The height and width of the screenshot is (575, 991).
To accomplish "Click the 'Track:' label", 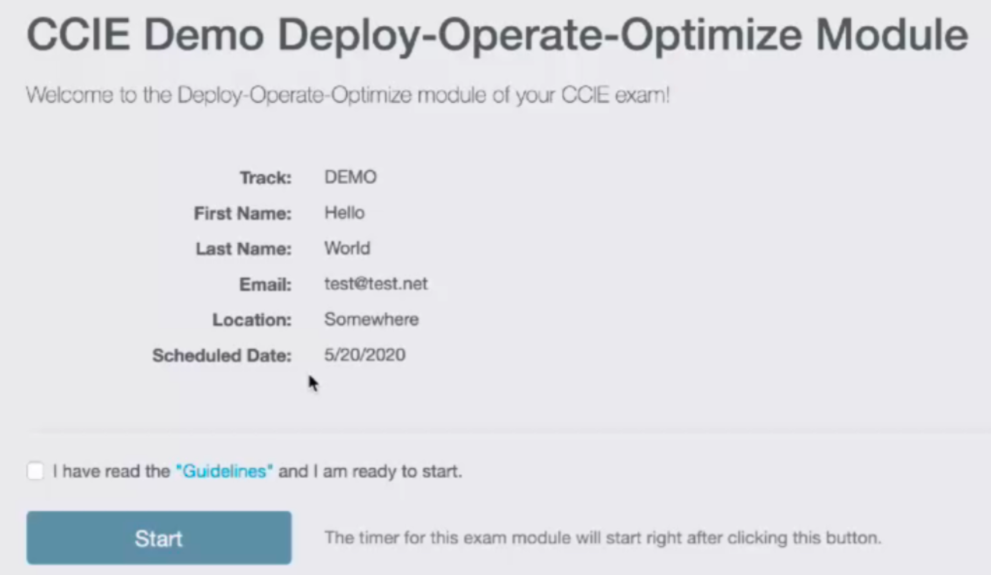I will tap(265, 178).
